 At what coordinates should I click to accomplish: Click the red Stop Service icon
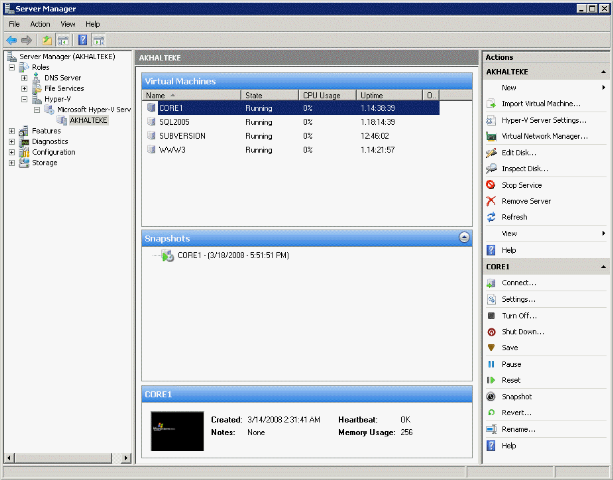point(491,184)
